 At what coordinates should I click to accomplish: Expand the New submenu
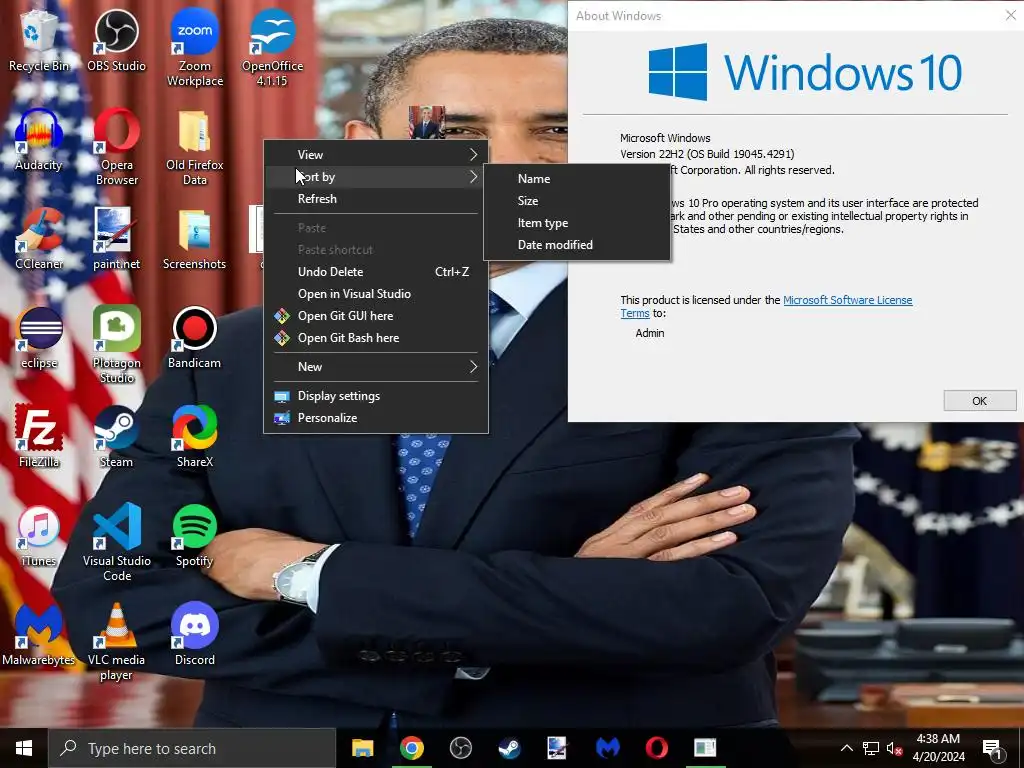(x=376, y=367)
